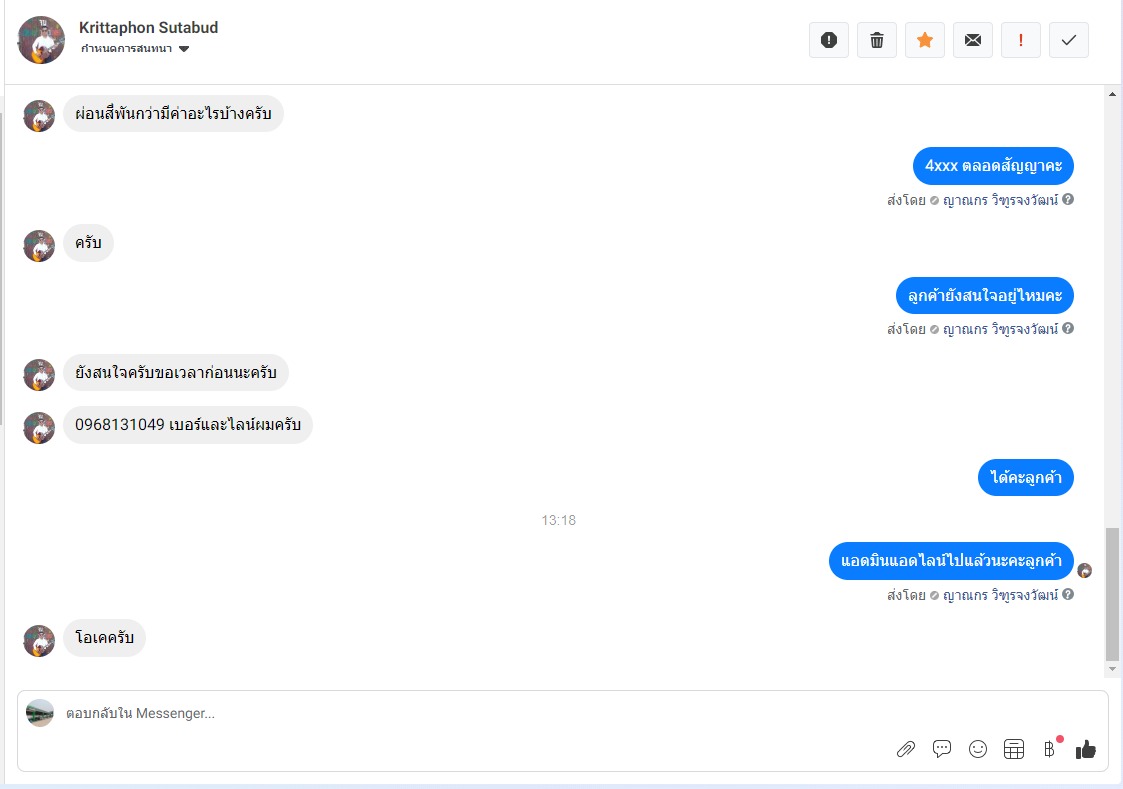The width and height of the screenshot is (1123, 789).
Task: Open Krittaphon's profile picture in header
Action: 41,40
